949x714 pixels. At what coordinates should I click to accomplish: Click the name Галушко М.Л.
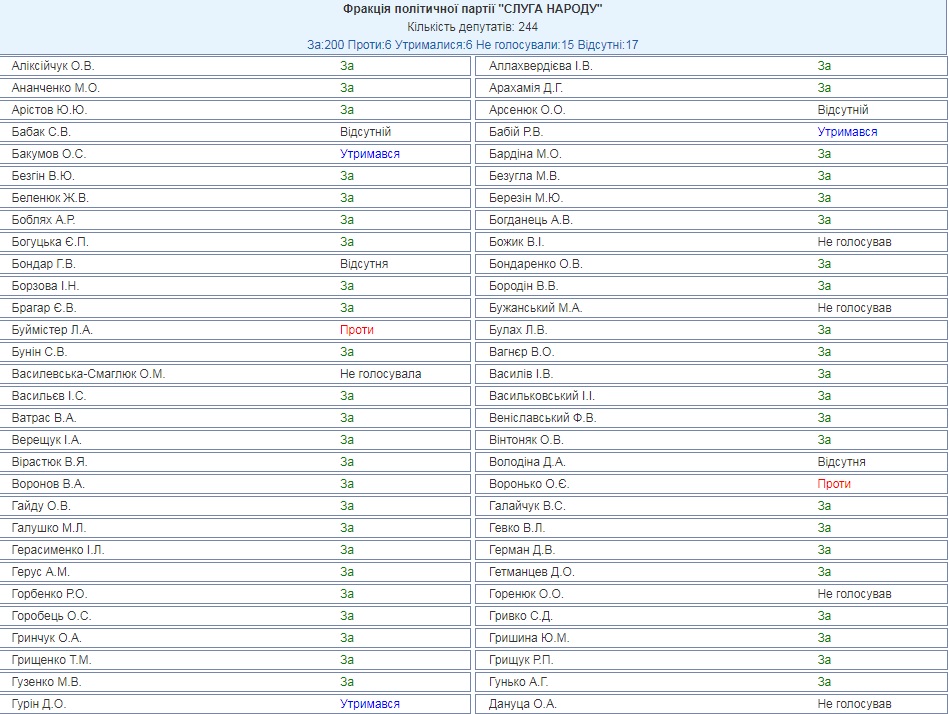pyautogui.click(x=49, y=528)
